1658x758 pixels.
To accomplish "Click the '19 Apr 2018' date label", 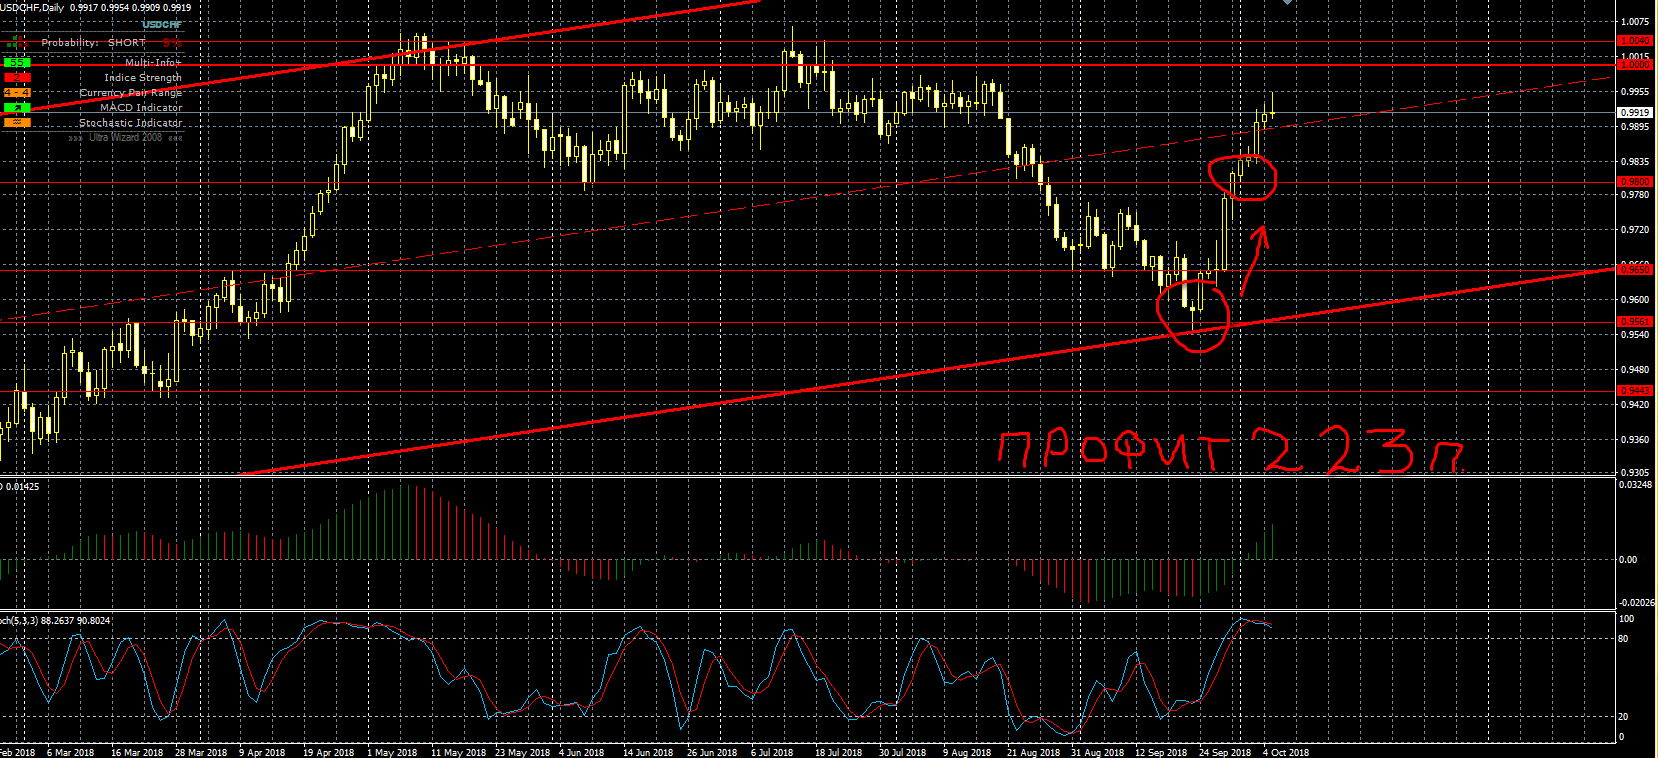I will coord(328,753).
